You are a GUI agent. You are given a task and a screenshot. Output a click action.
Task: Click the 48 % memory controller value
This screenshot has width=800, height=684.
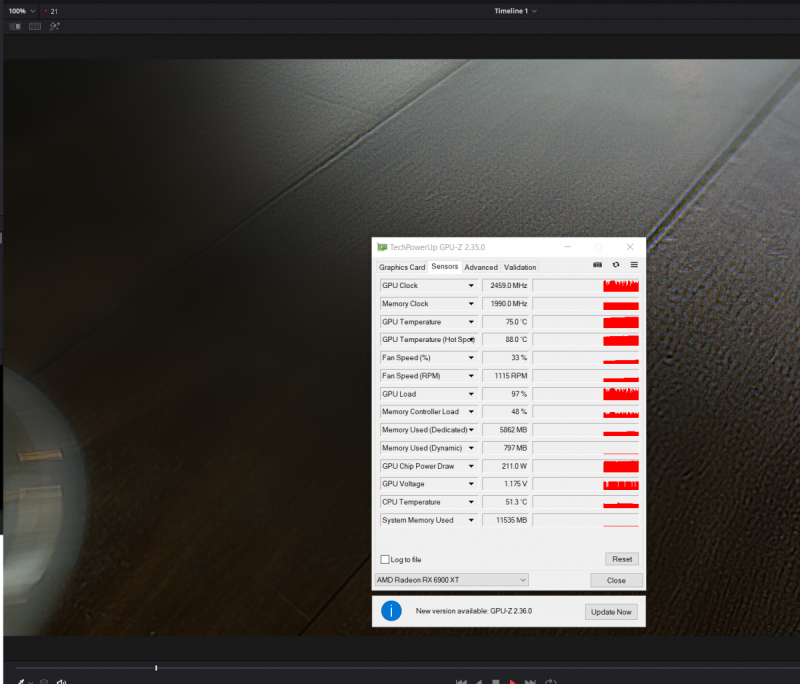[506, 412]
